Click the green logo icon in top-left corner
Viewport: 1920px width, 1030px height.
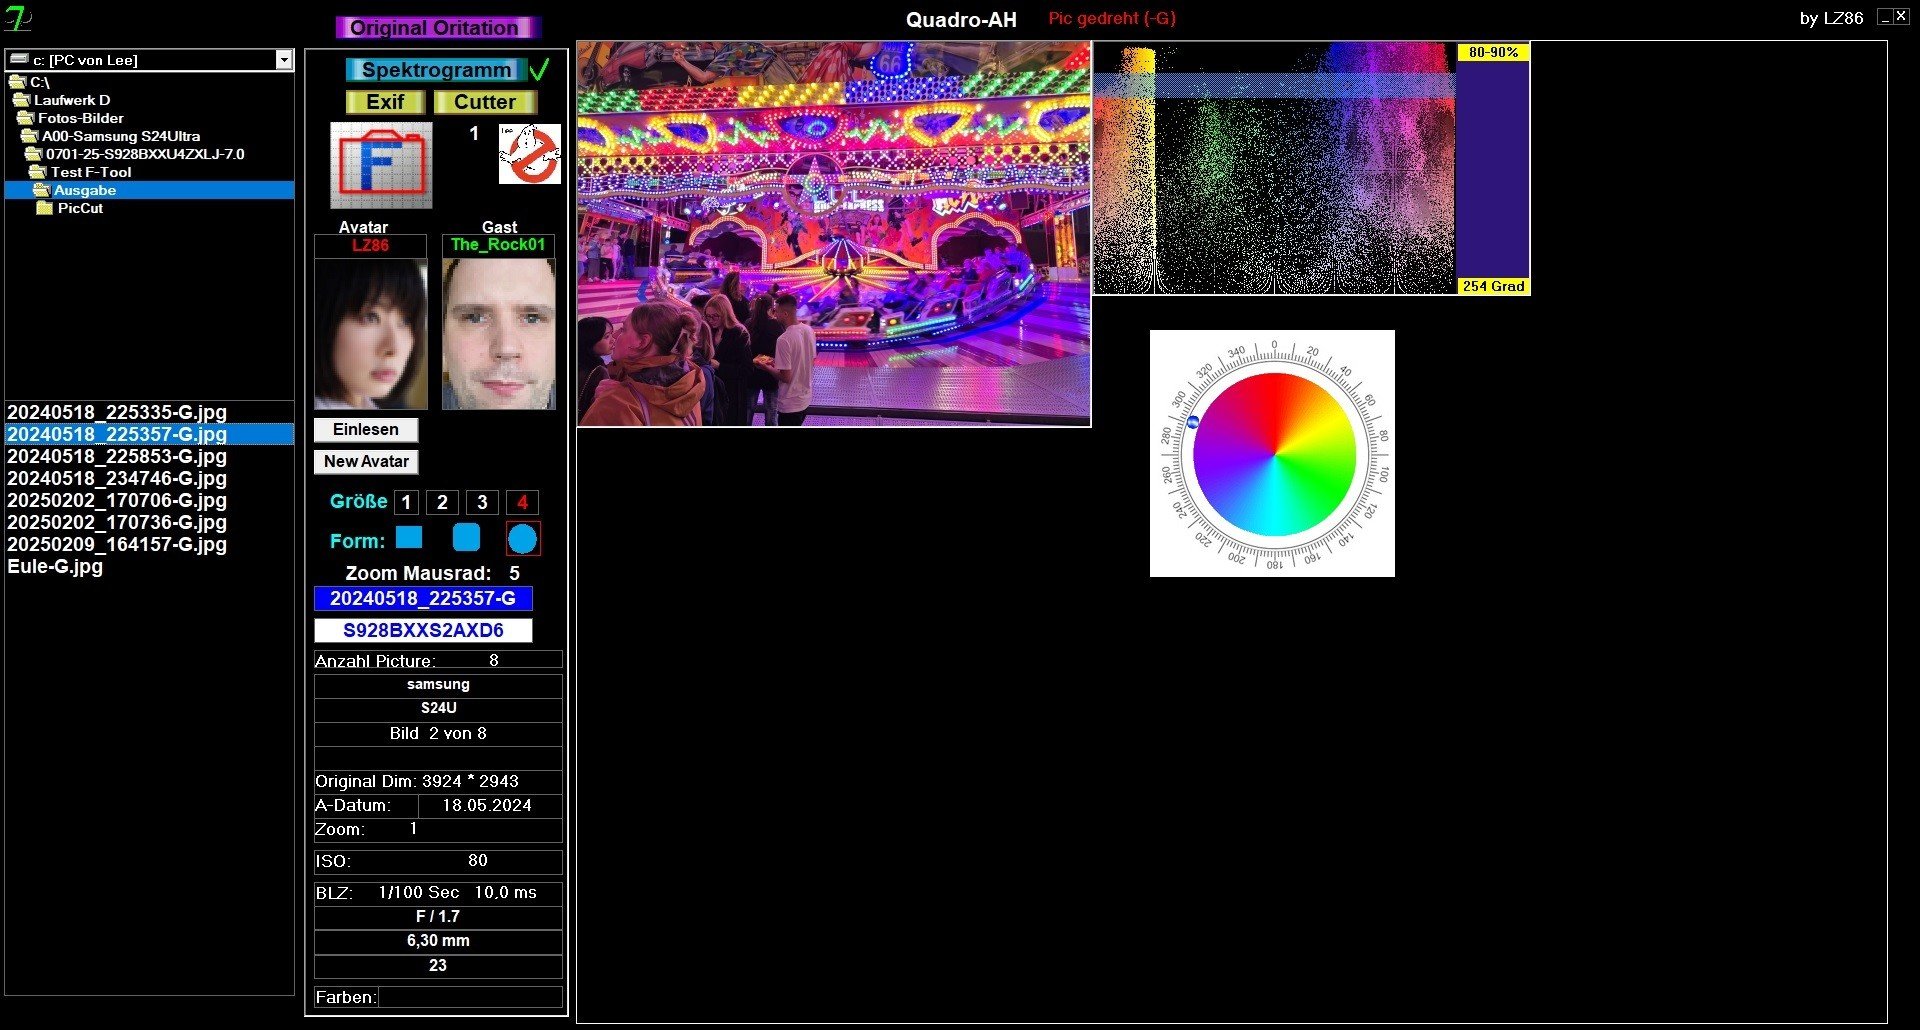pyautogui.click(x=18, y=18)
